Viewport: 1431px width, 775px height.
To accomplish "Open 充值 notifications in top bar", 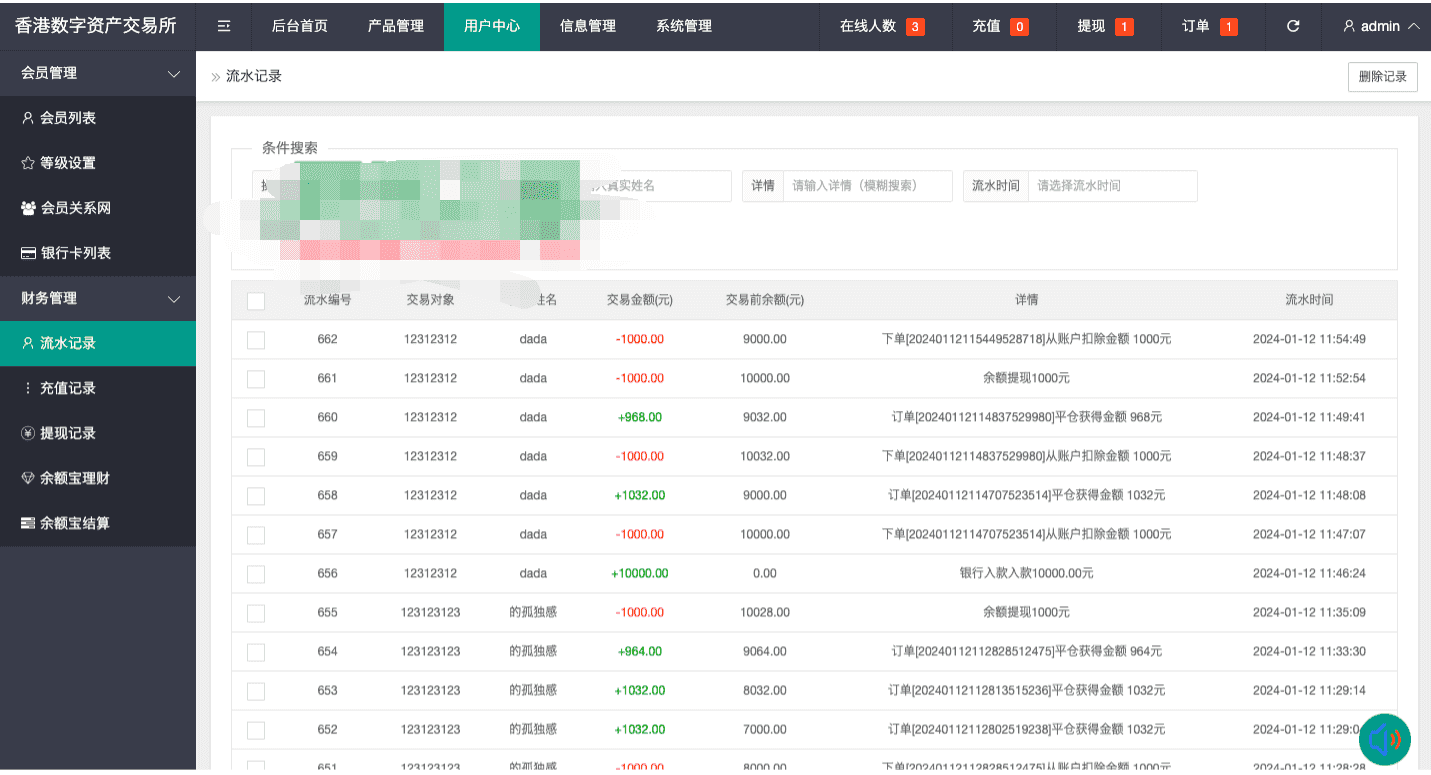I will pos(986,26).
